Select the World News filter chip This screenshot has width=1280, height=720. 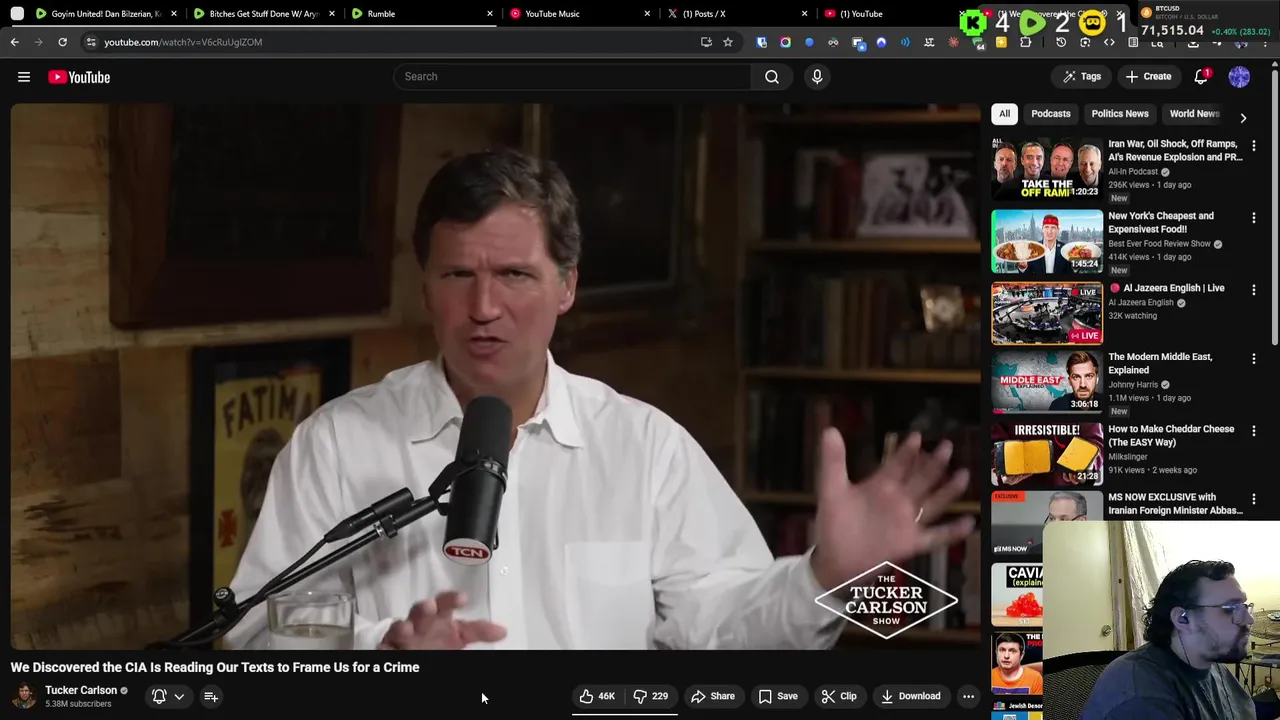pyautogui.click(x=1194, y=114)
